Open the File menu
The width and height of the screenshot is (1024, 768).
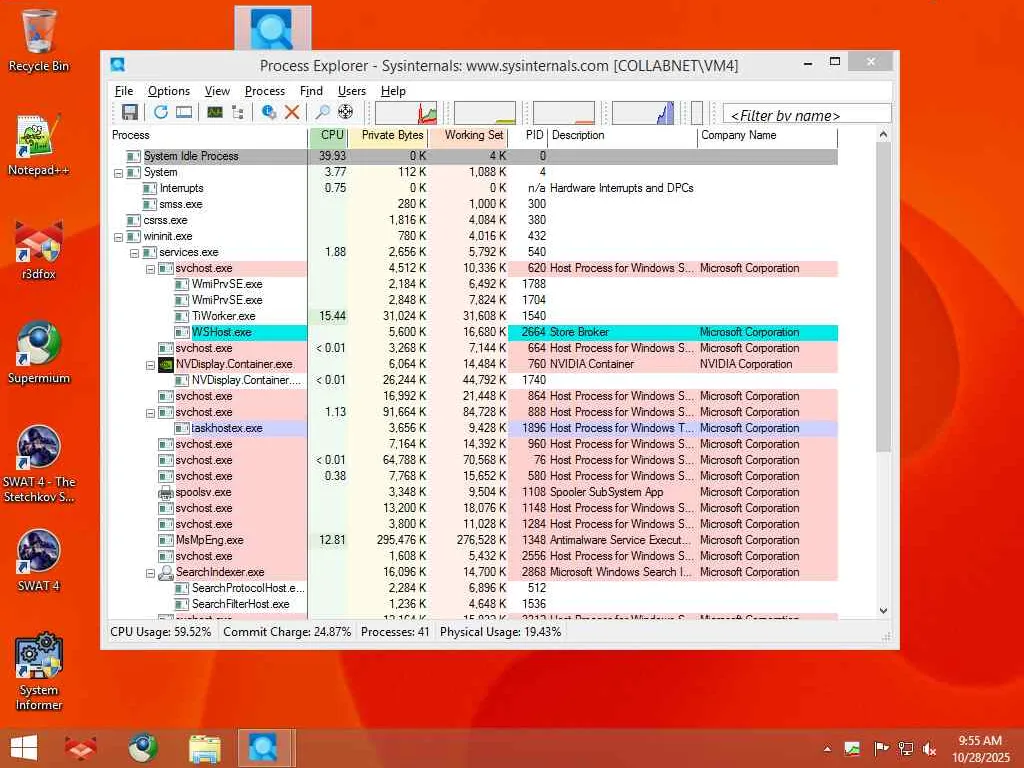[x=123, y=91]
